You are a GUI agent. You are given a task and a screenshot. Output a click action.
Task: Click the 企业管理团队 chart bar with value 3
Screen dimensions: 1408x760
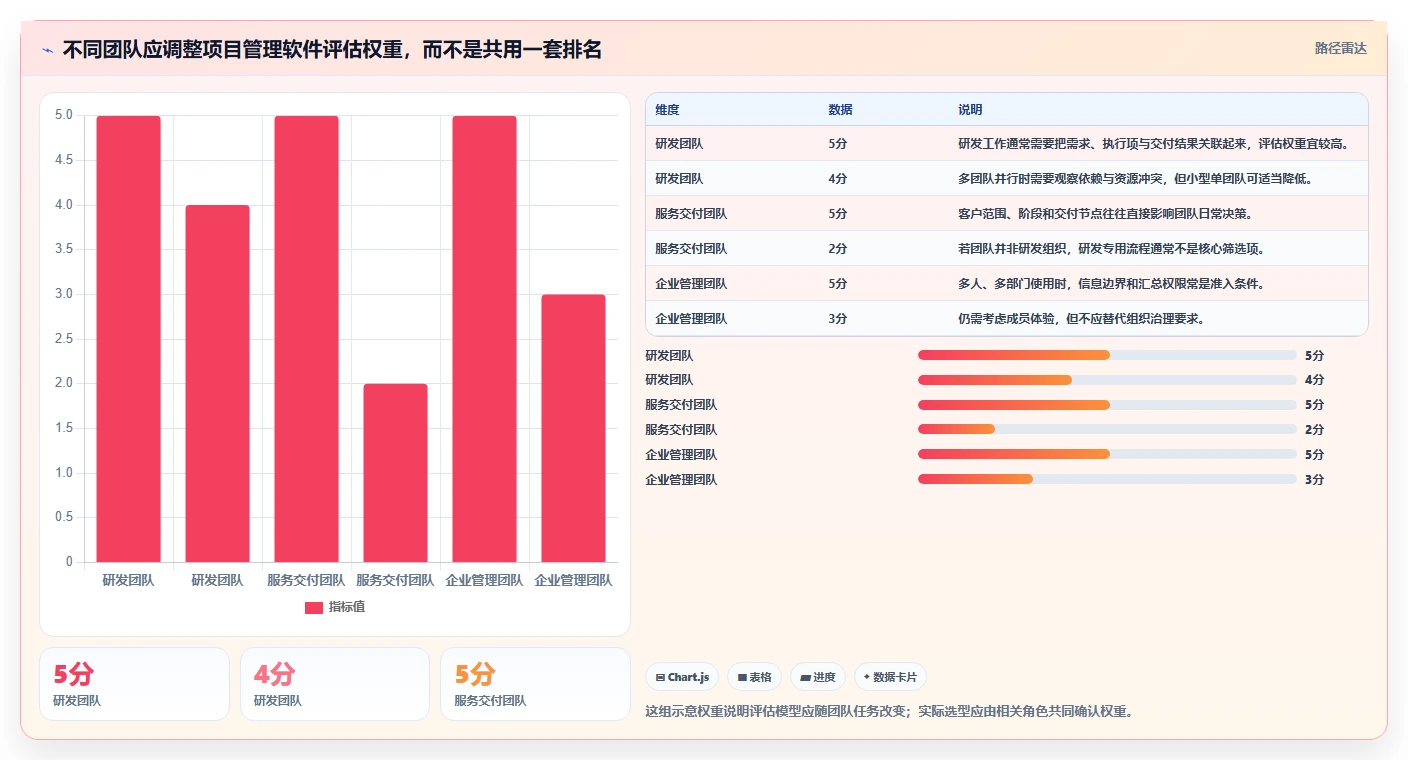(573, 428)
